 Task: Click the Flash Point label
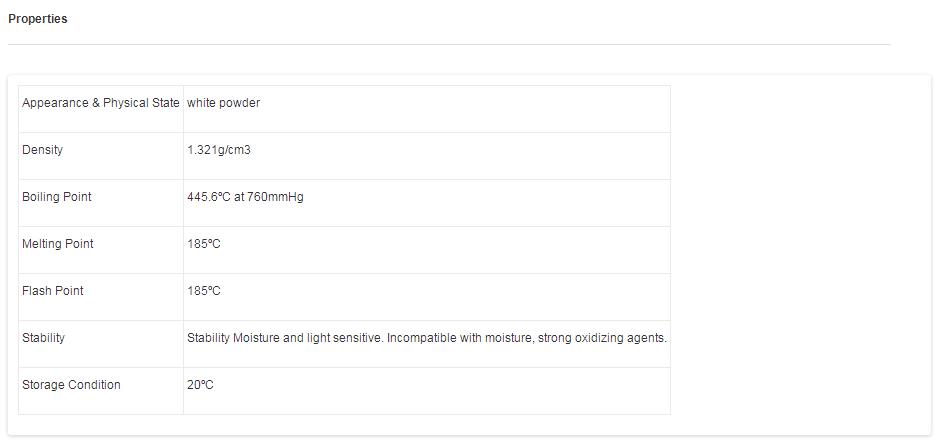[52, 291]
